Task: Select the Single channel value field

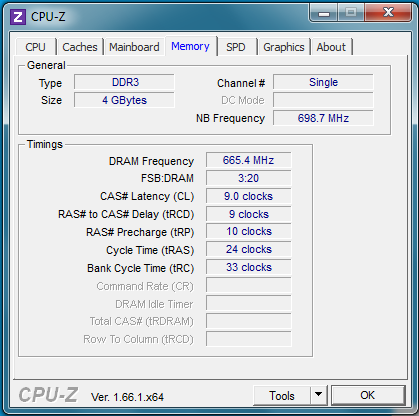Action: point(323,82)
